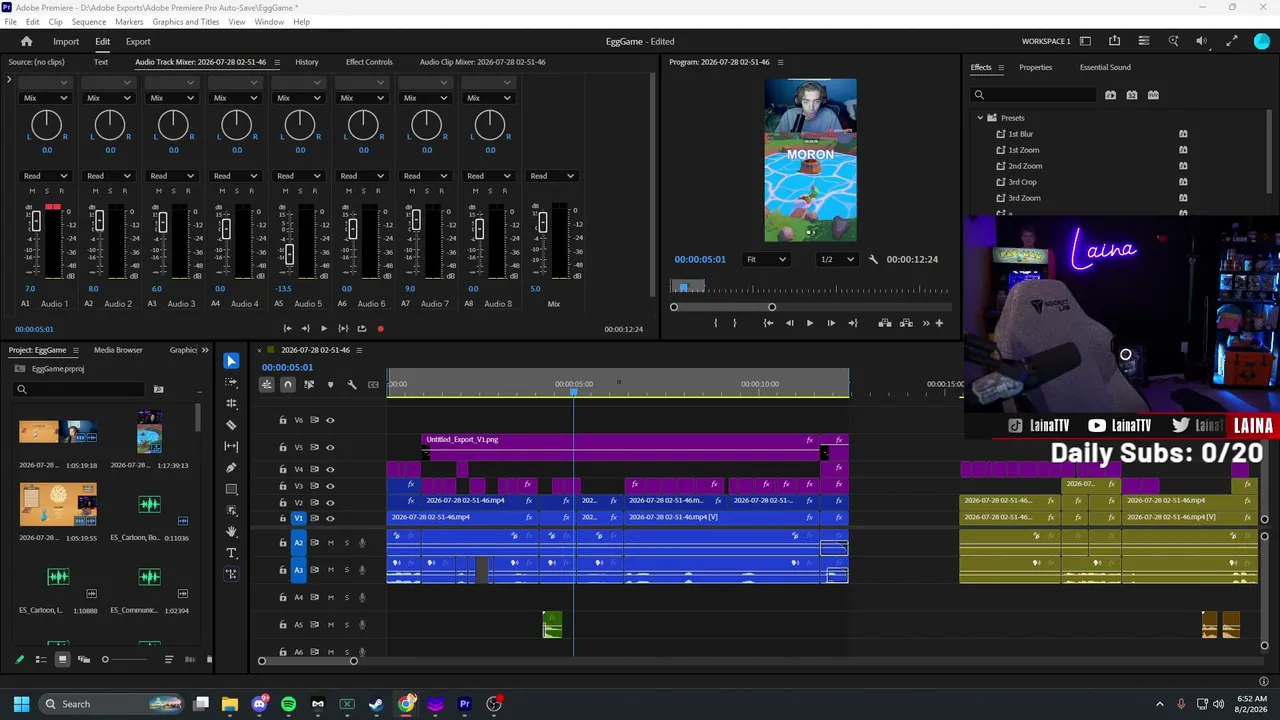Select the Slip tool
Image resolution: width=1280 pixels, height=720 pixels.
coord(231,446)
